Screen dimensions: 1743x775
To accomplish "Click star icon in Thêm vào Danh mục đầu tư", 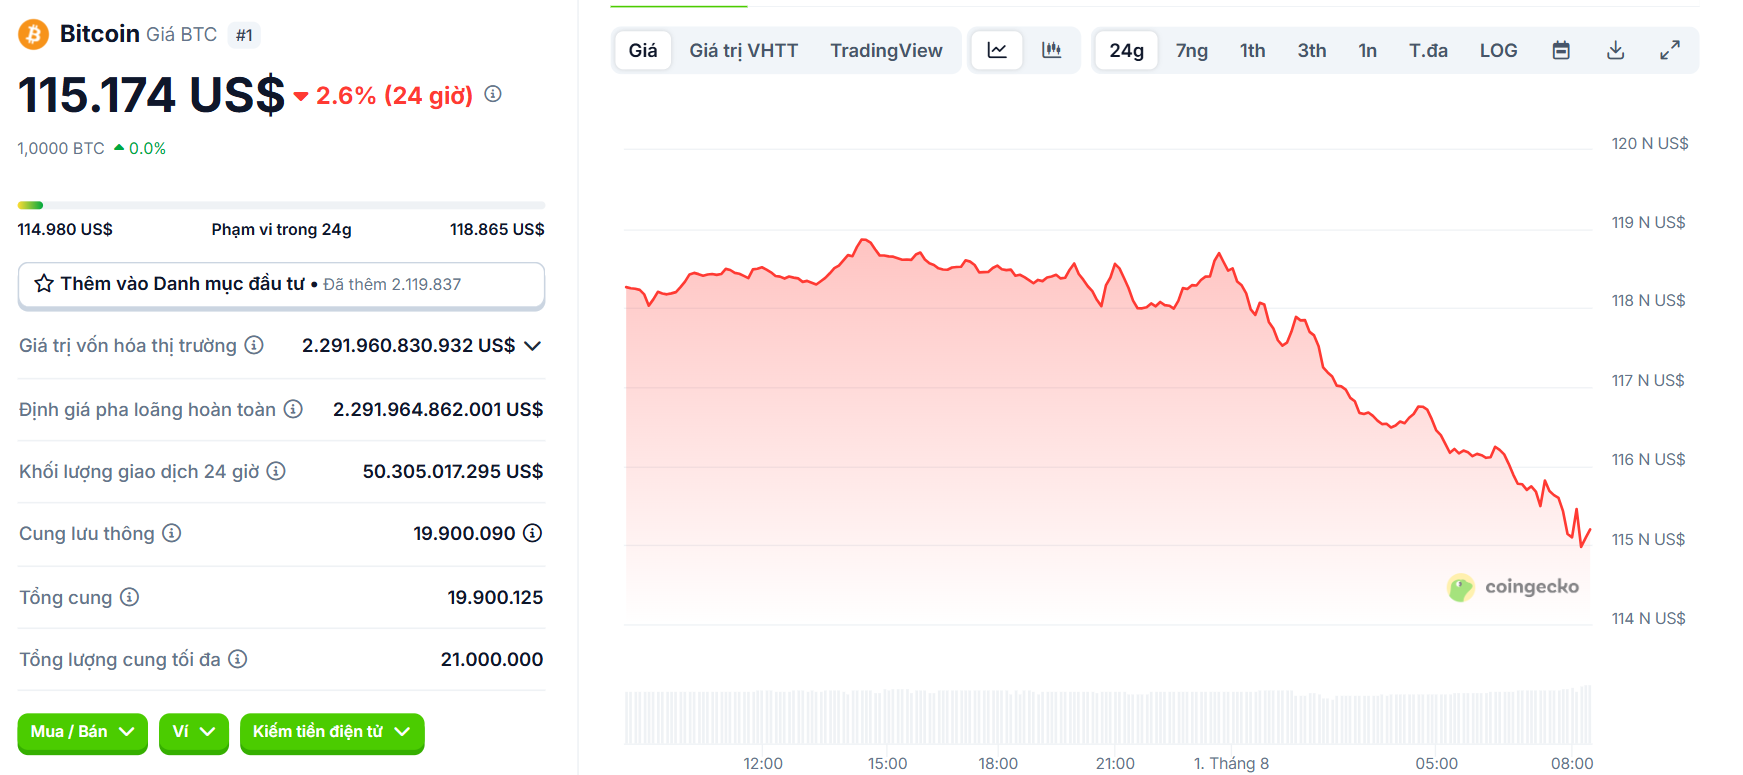I will [x=44, y=284].
